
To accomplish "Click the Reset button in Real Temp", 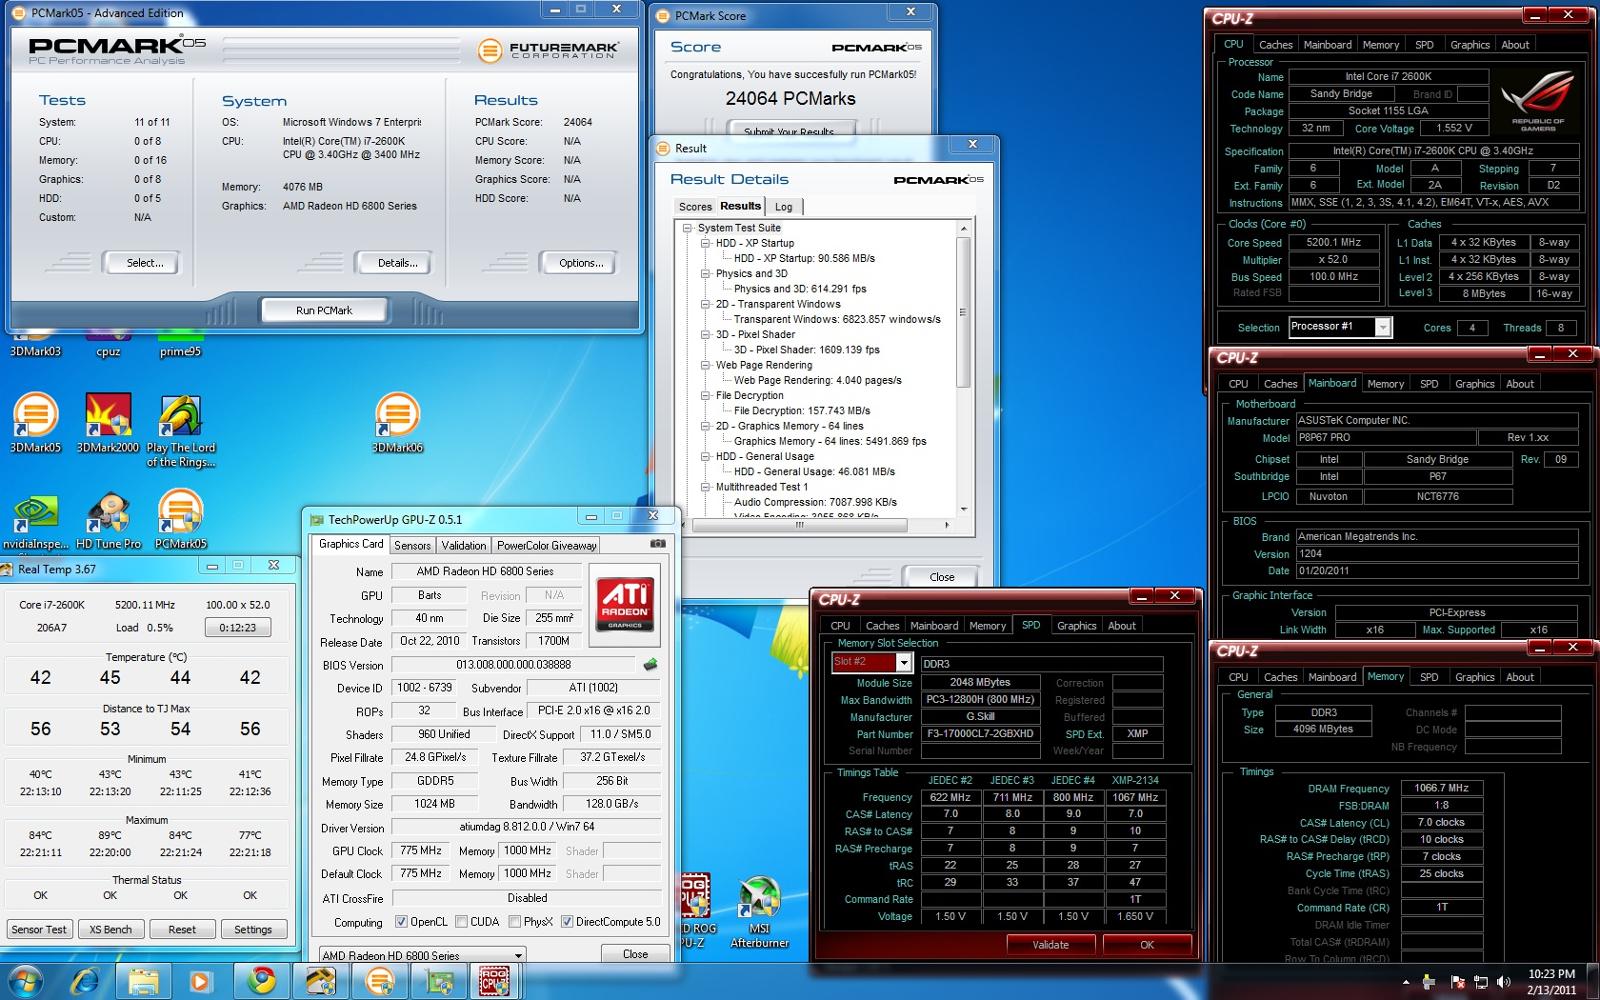I will 182,929.
